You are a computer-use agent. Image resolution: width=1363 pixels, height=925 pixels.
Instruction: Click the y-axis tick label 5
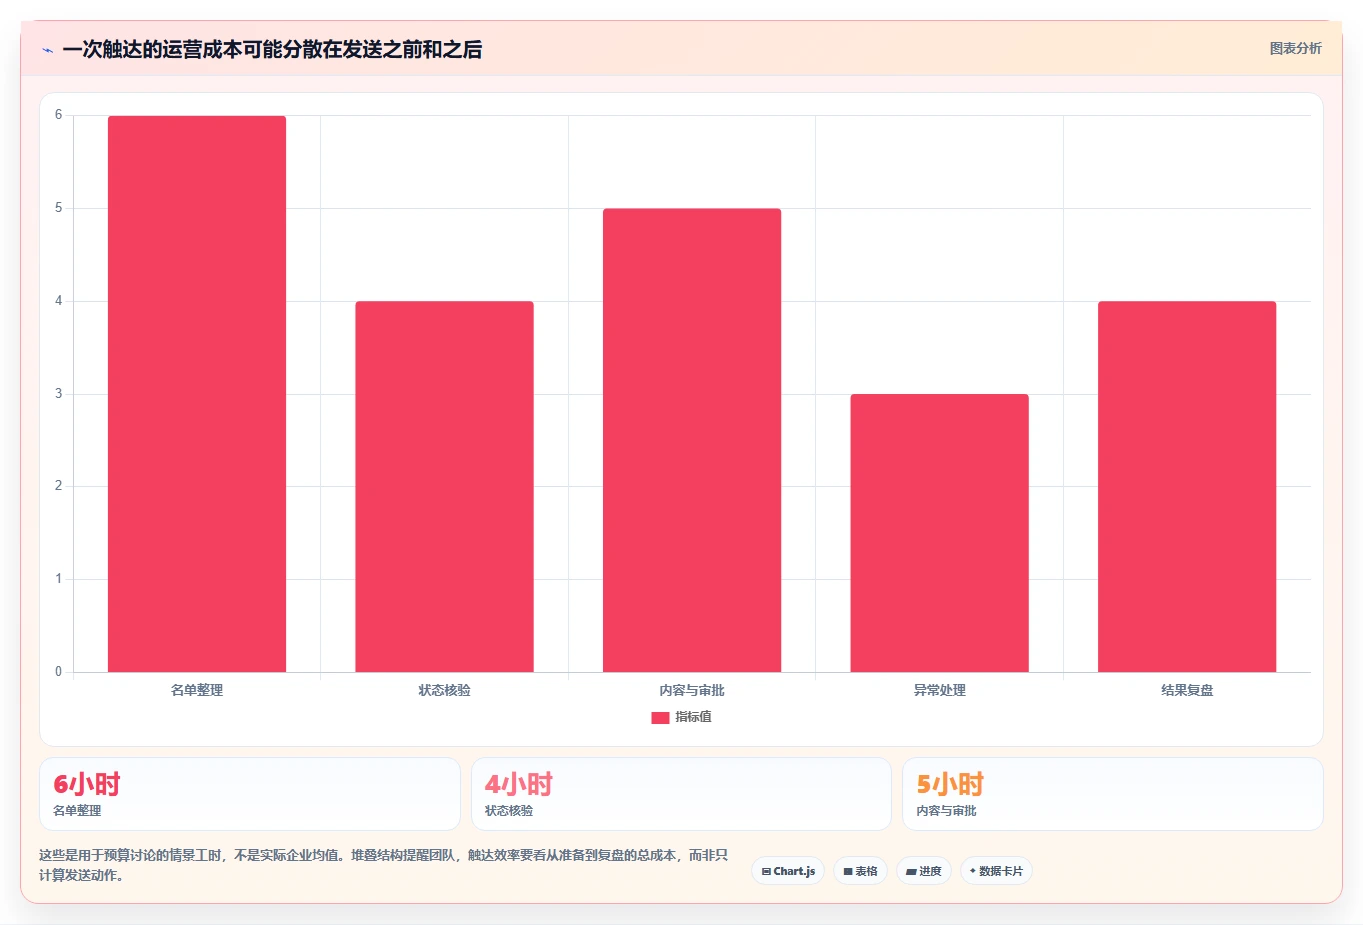[x=58, y=208]
